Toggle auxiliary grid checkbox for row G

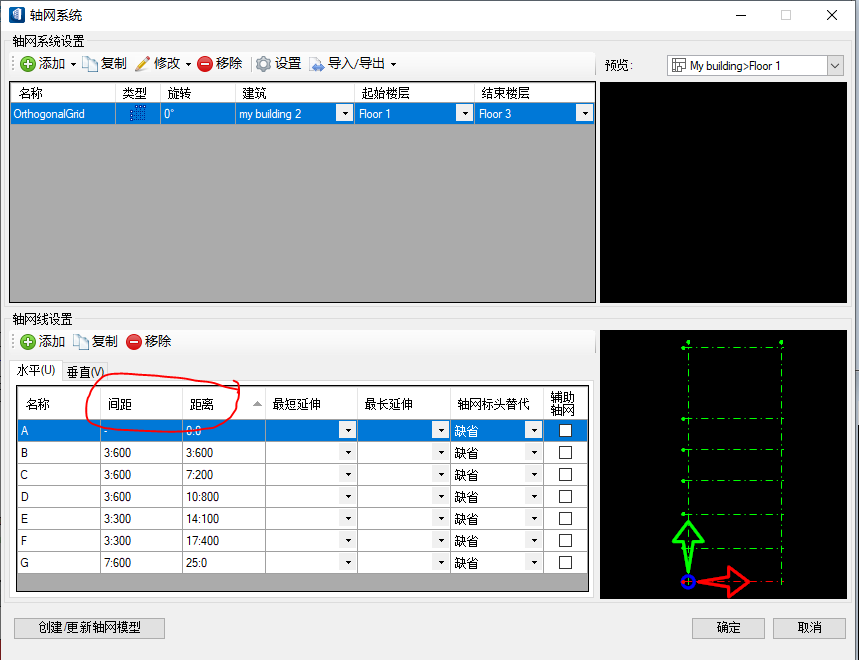point(565,563)
